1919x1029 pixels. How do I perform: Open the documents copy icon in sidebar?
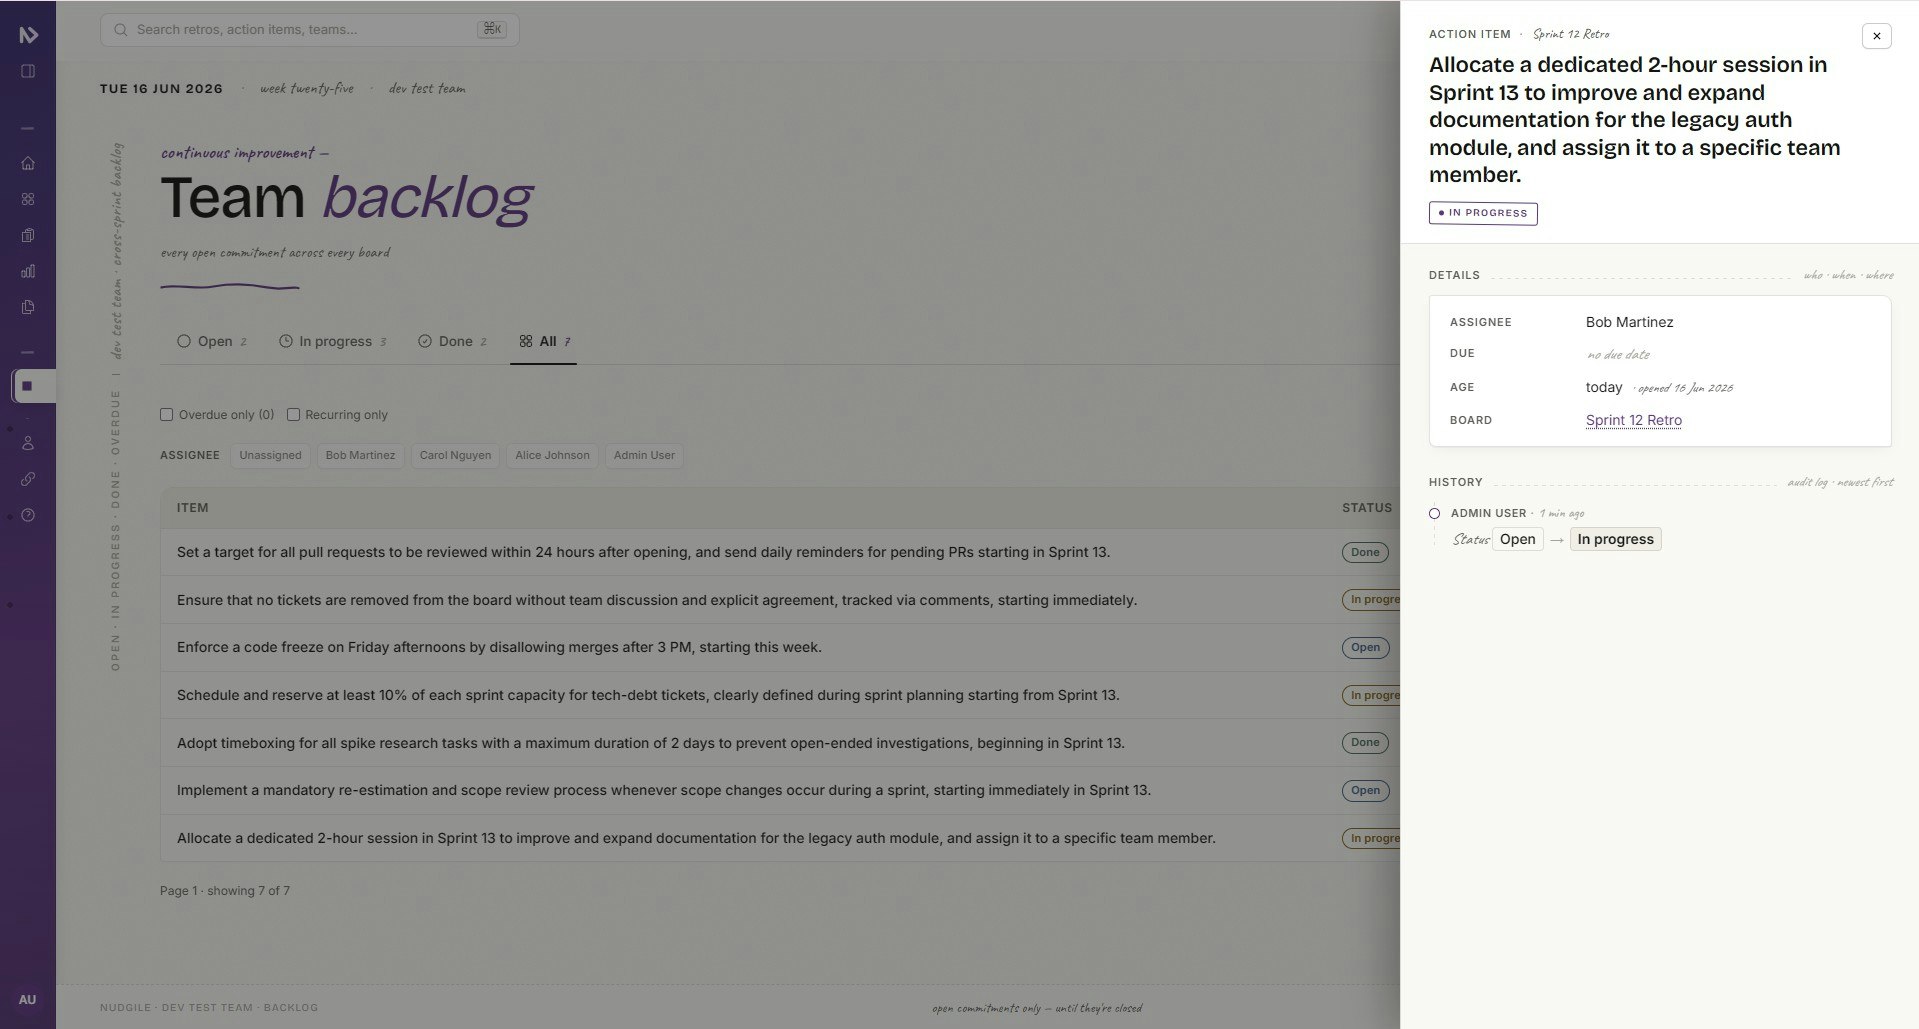tap(28, 307)
